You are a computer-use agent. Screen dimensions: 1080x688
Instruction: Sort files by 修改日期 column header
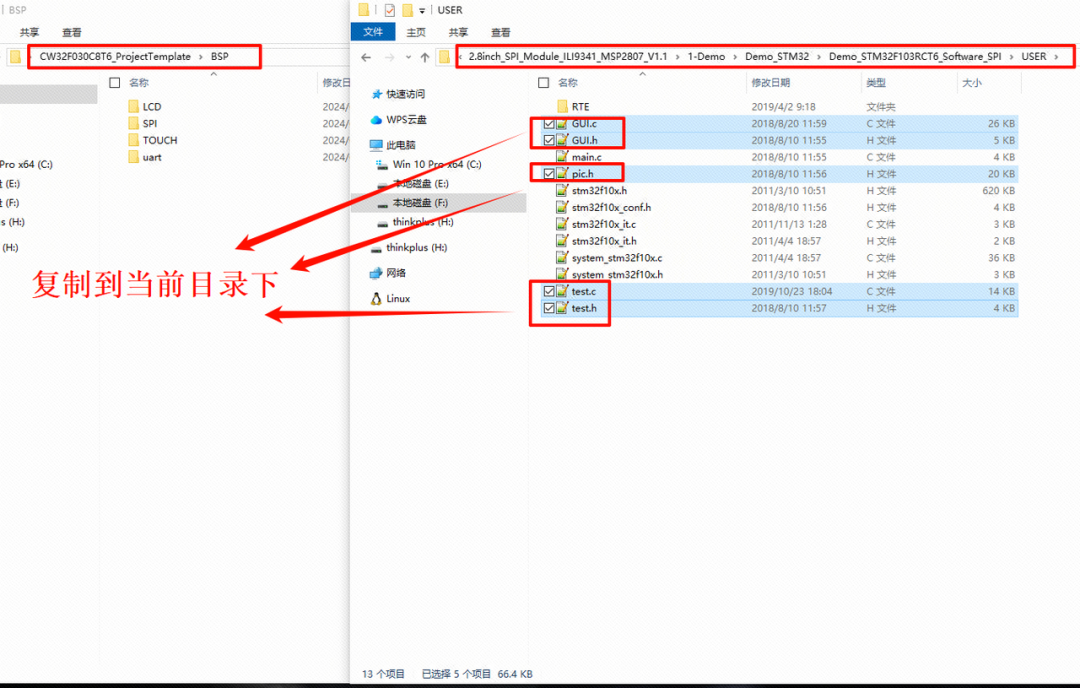(x=771, y=83)
